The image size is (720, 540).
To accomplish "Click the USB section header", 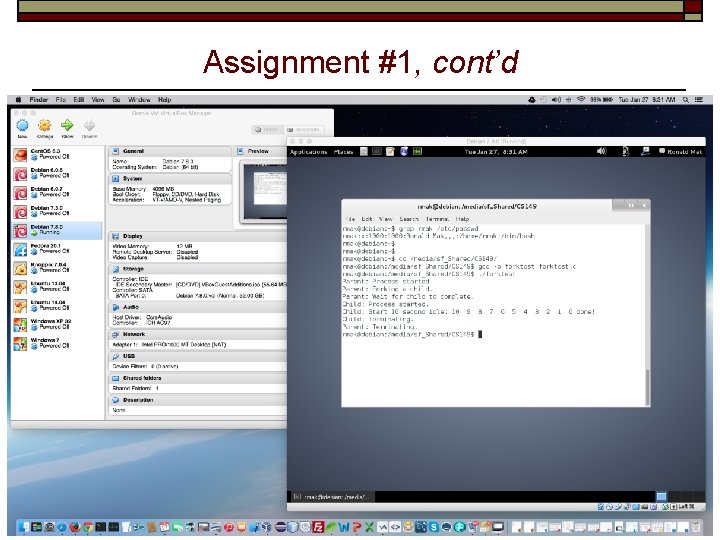I will pos(197,356).
